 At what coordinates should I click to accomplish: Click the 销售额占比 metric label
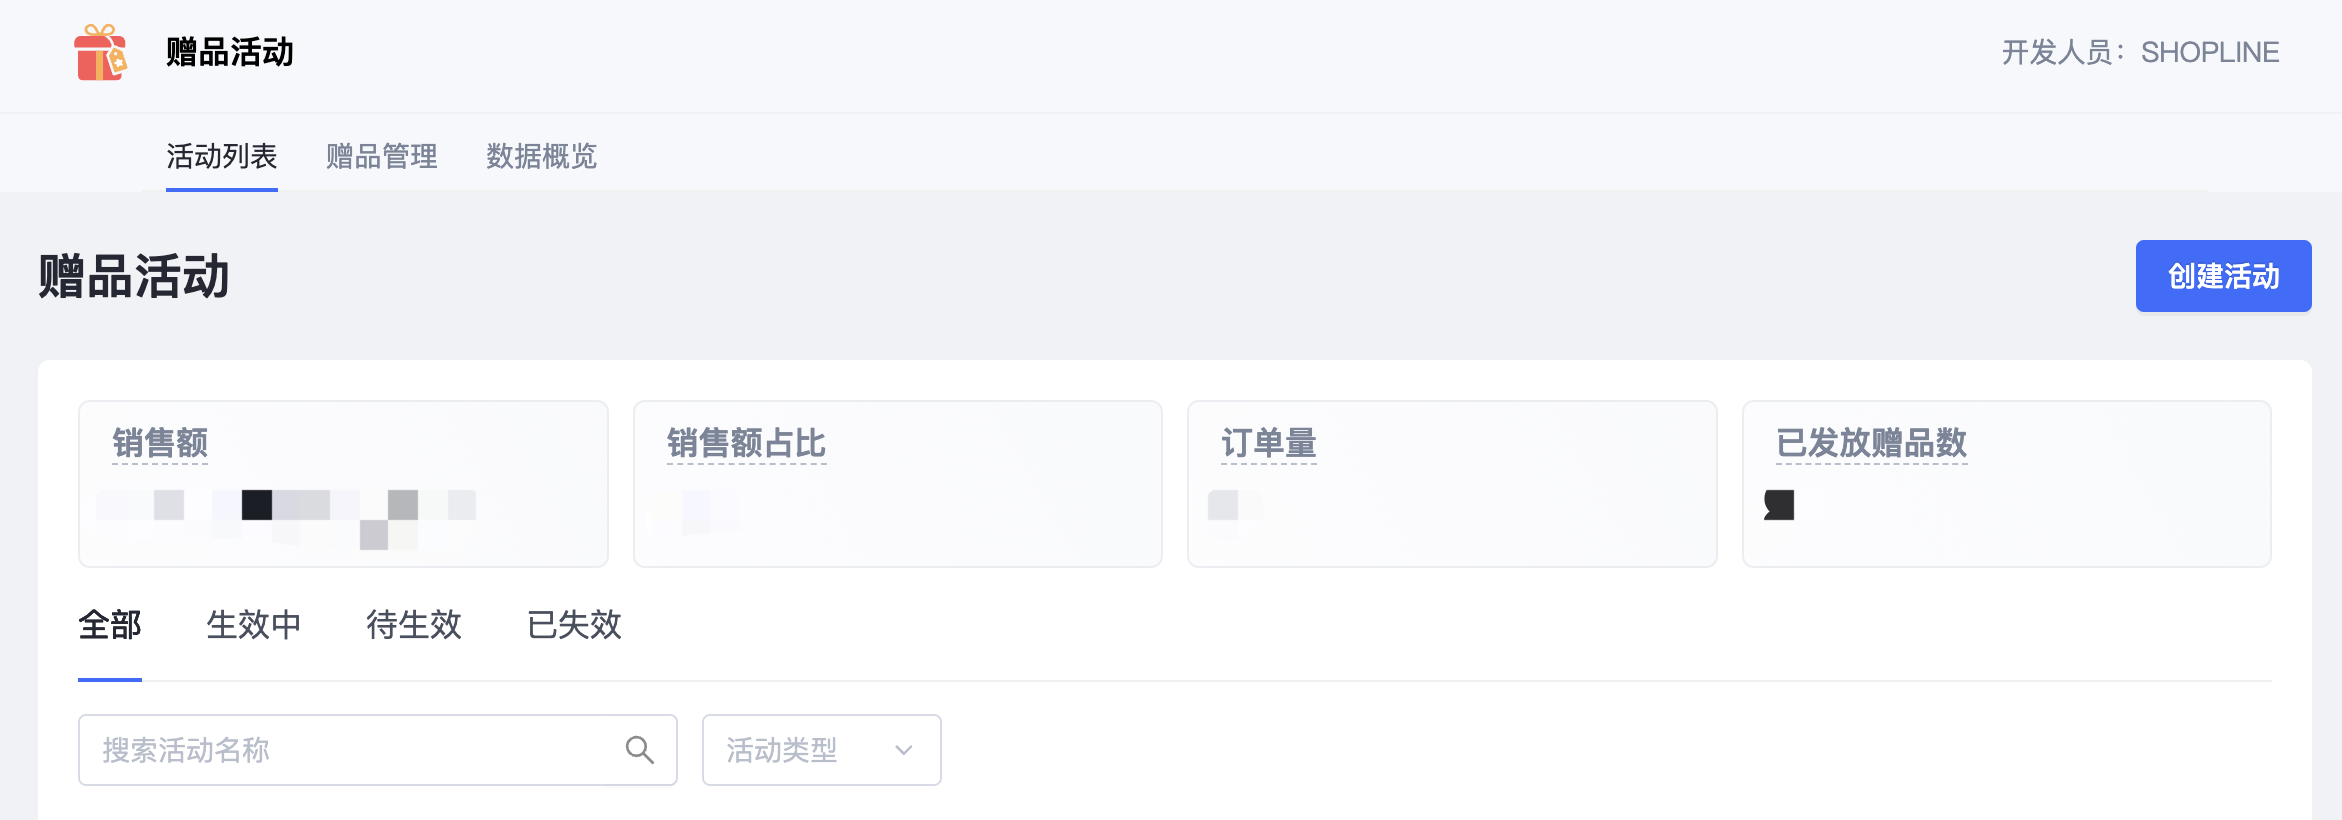(x=746, y=443)
